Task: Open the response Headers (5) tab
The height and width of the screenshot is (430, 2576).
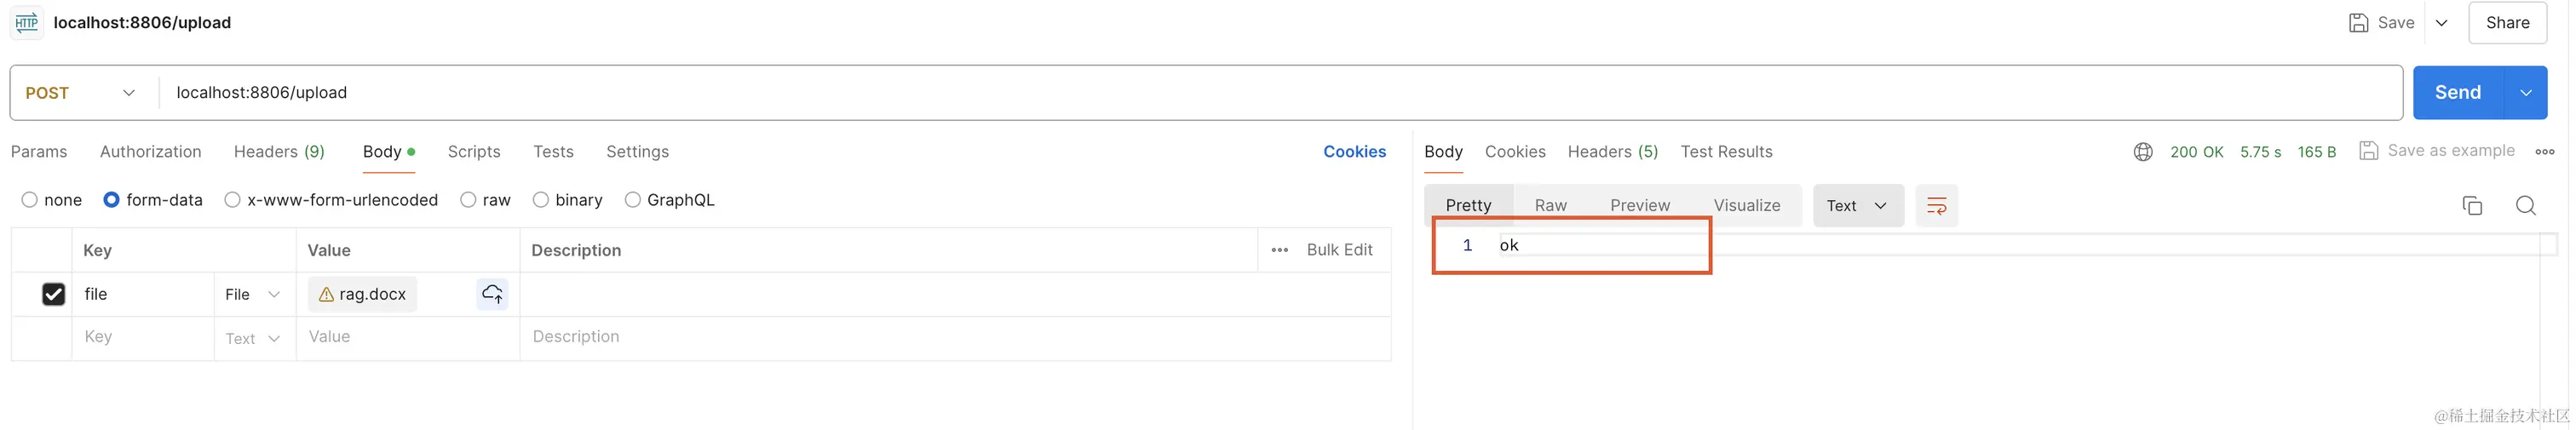Action: (1612, 152)
